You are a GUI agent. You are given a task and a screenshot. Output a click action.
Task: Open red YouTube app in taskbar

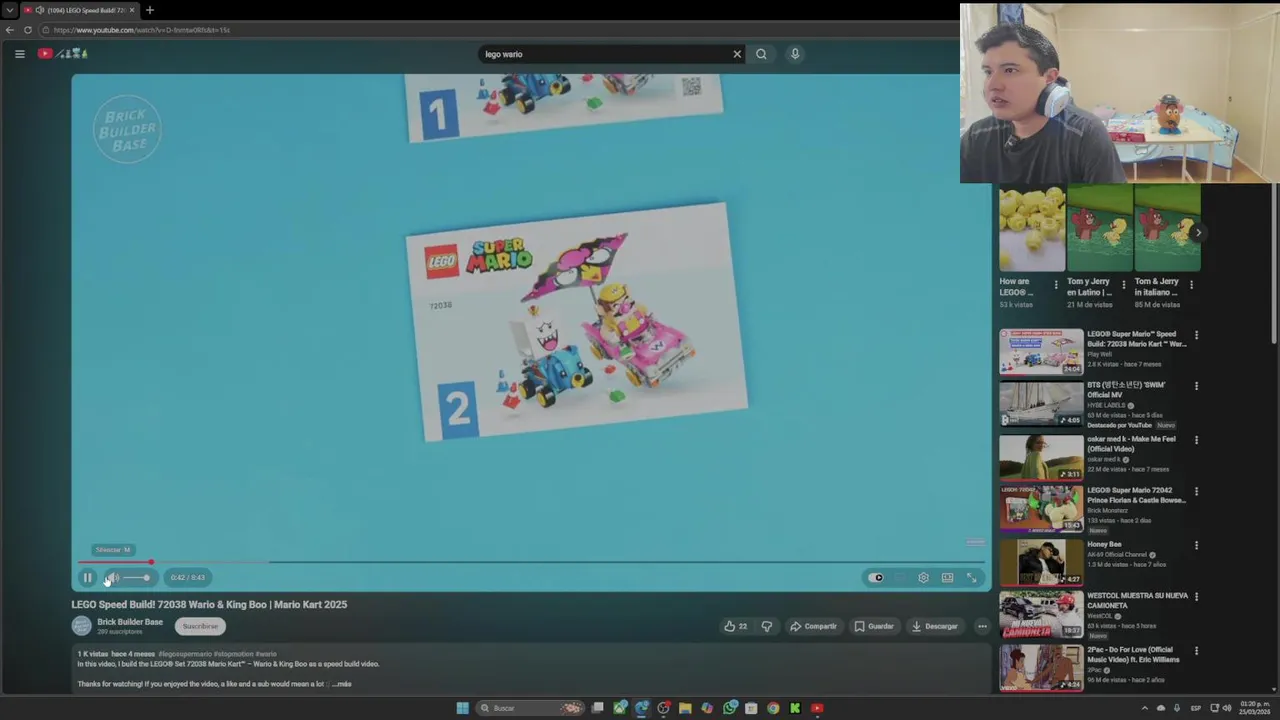(817, 708)
